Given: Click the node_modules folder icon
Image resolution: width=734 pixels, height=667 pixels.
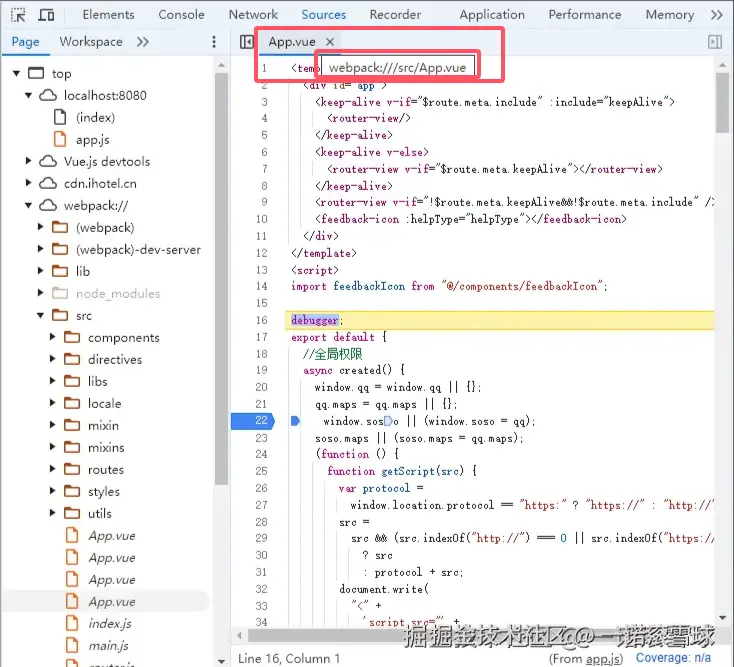Looking at the screenshot, I should coord(60,293).
